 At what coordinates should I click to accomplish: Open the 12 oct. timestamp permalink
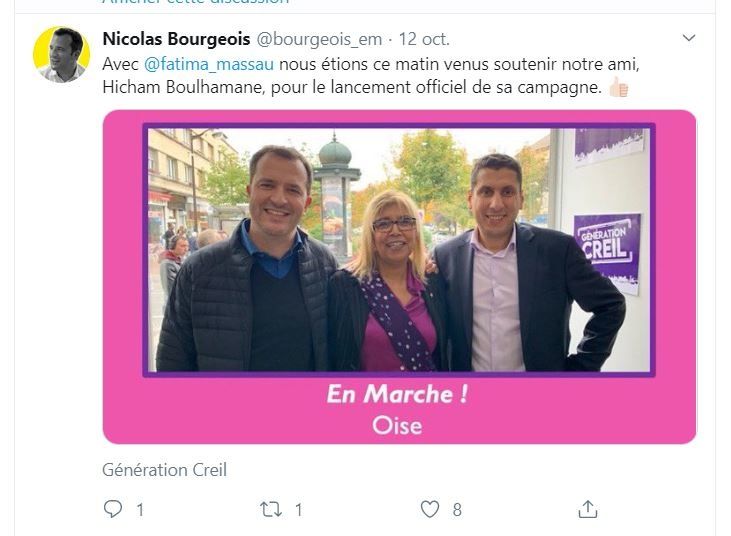point(424,39)
